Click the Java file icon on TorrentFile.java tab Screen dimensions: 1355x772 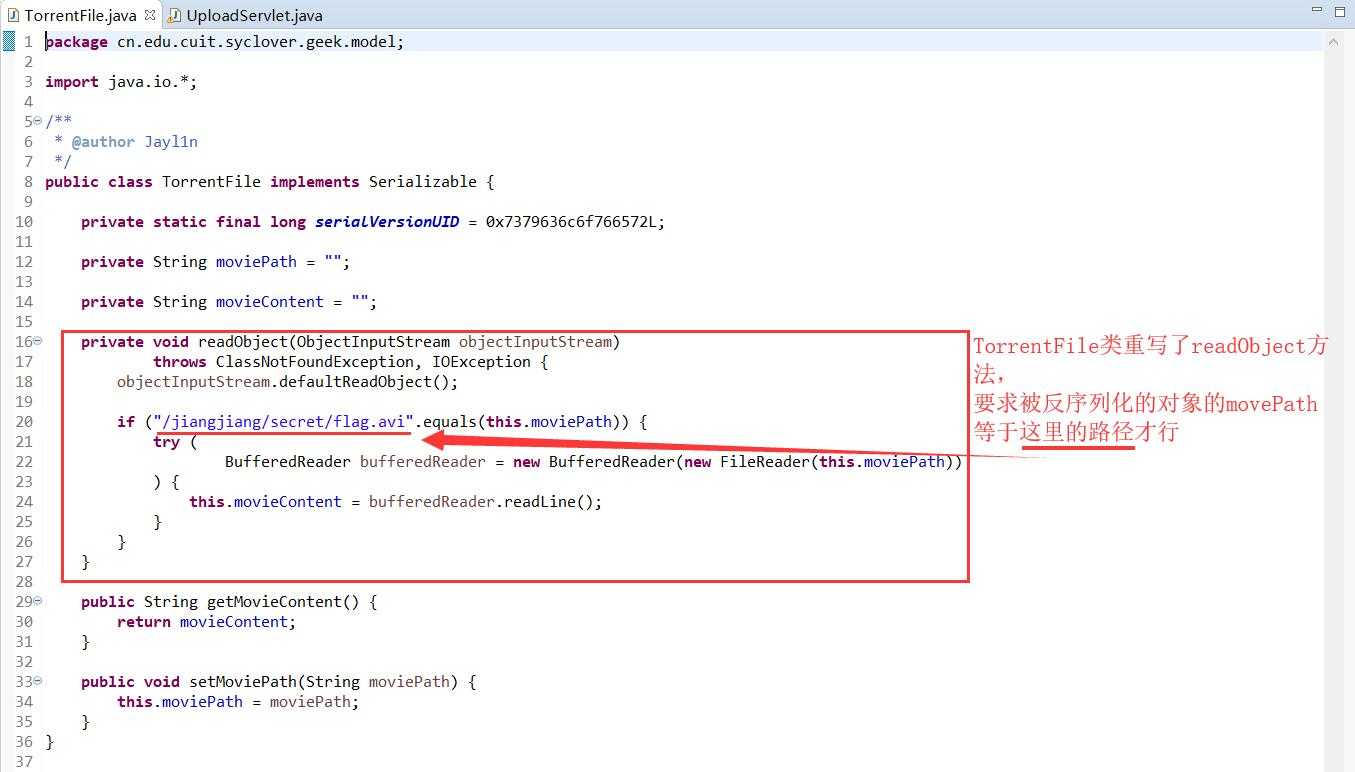point(14,15)
